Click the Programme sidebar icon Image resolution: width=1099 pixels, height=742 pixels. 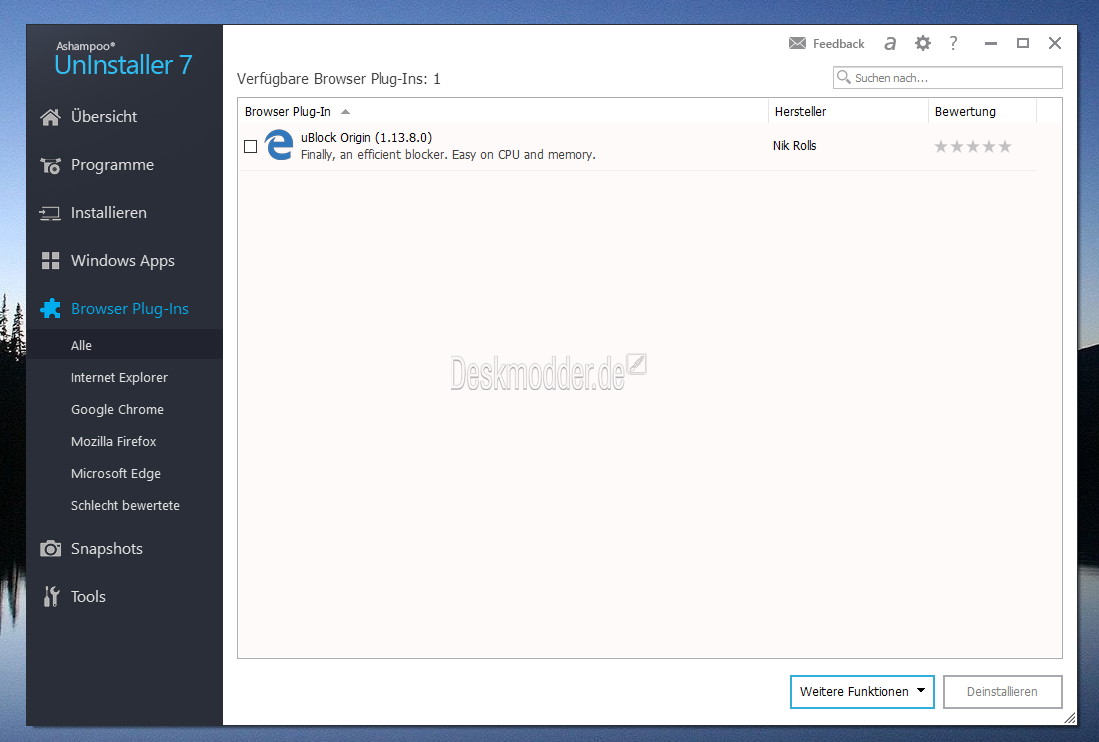coord(50,165)
